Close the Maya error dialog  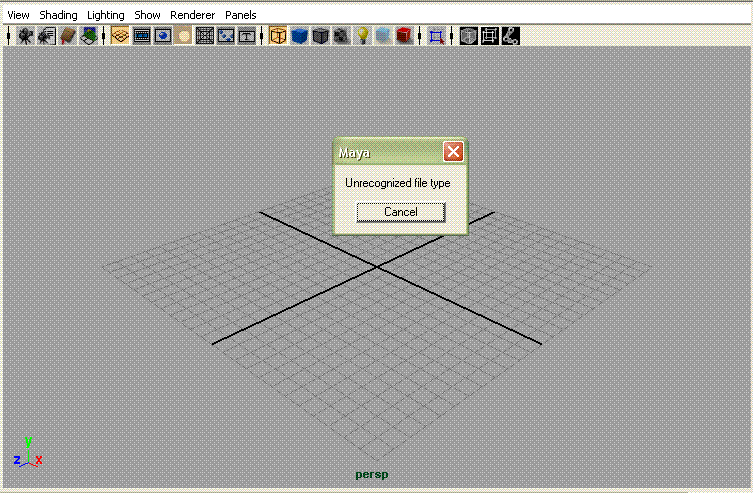point(453,152)
